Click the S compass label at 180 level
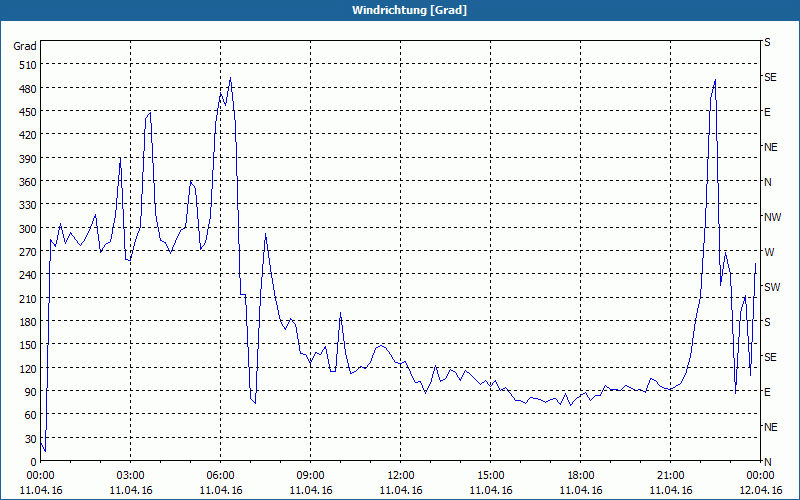 tap(767, 322)
